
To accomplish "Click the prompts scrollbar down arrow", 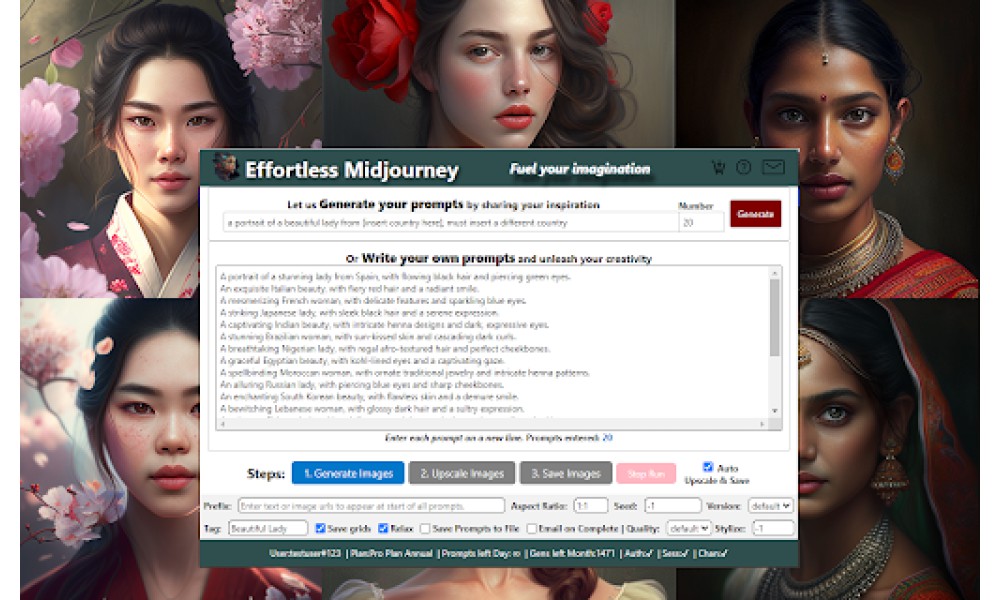I will (774, 411).
